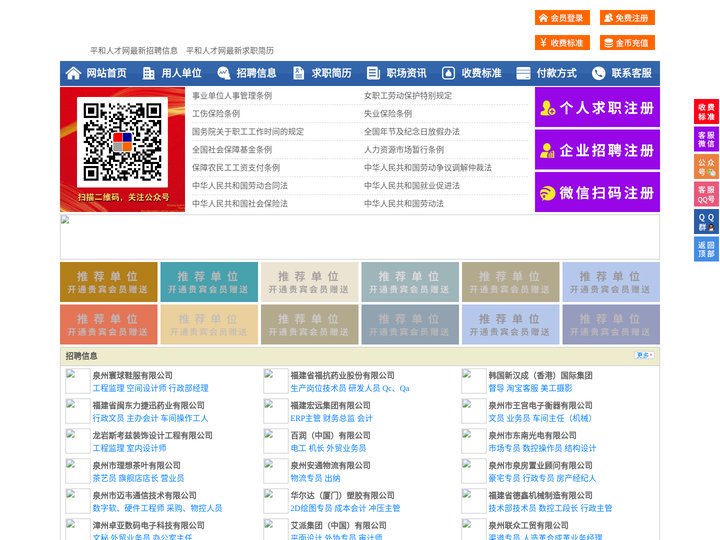Click the 企业招聘注册 purple button
Image resolution: width=720 pixels, height=540 pixels.
597,150
